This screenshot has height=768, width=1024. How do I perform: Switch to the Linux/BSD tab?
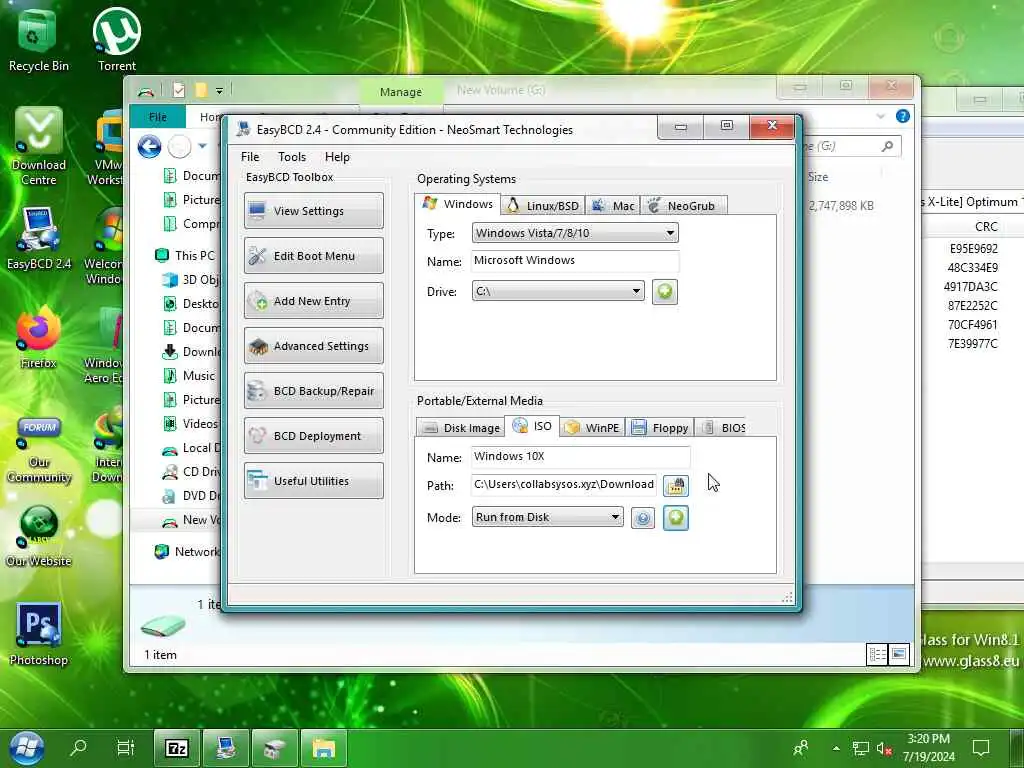pos(543,206)
